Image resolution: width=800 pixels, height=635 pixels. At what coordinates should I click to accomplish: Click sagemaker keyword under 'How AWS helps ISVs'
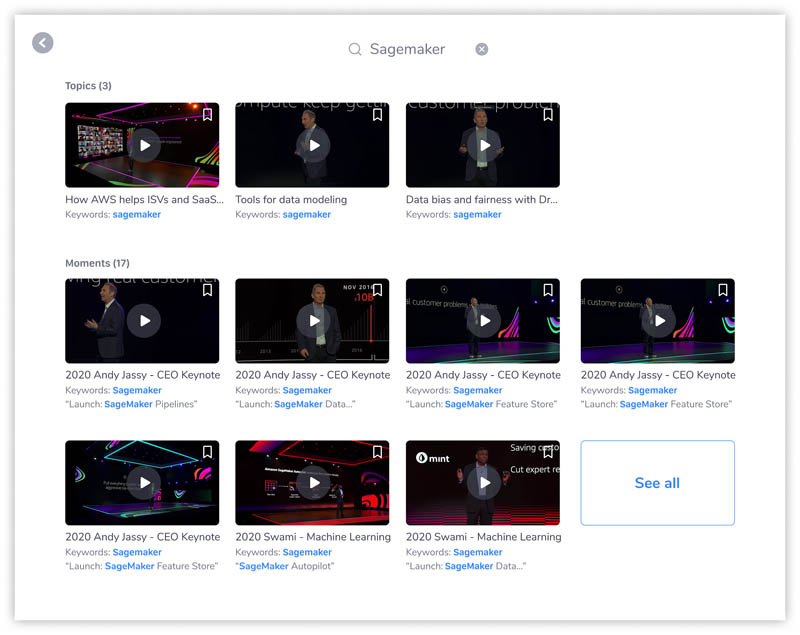pos(137,215)
